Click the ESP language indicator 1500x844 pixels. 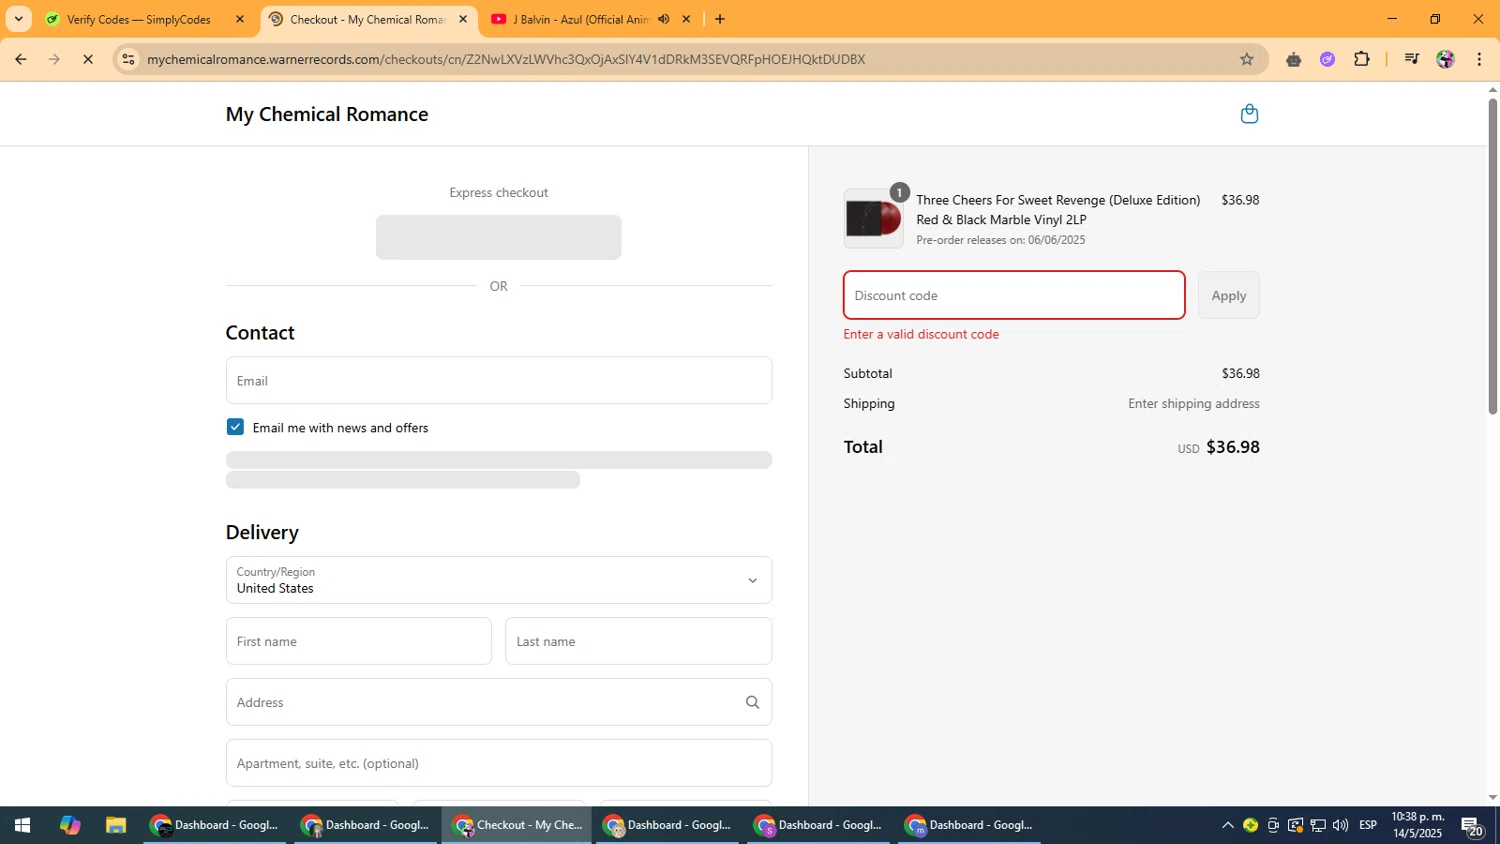(x=1368, y=825)
